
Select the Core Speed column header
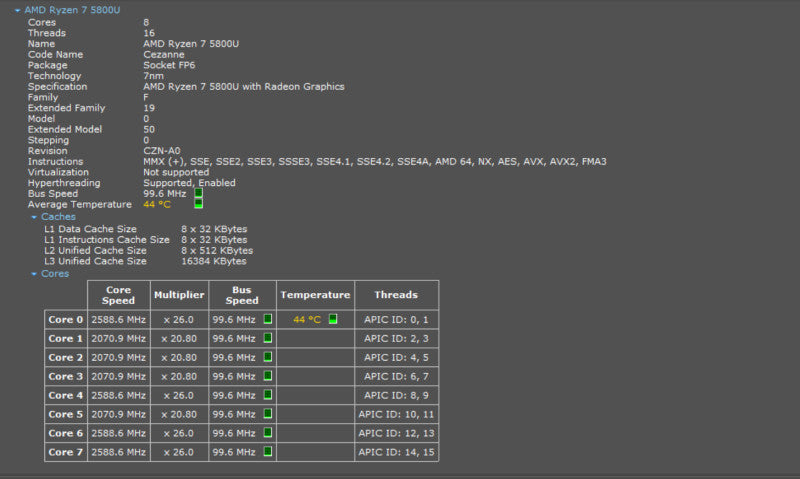click(118, 295)
